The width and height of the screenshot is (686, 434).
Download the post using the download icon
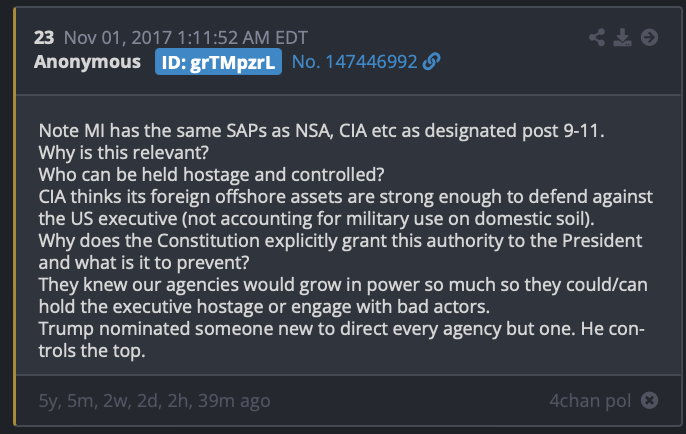(622, 37)
